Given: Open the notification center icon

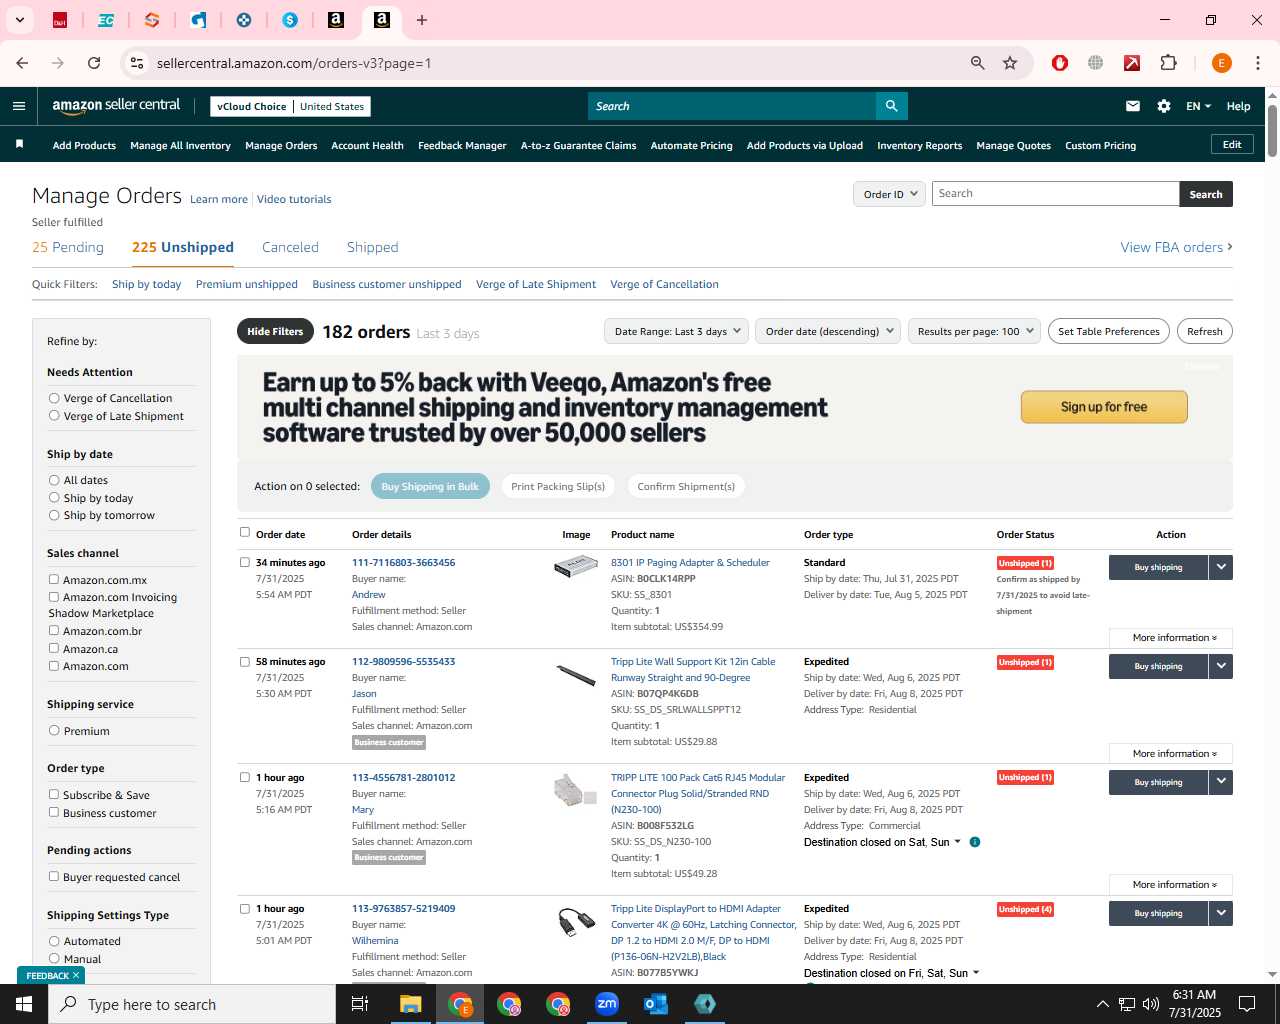Looking at the screenshot, I should [1247, 1004].
